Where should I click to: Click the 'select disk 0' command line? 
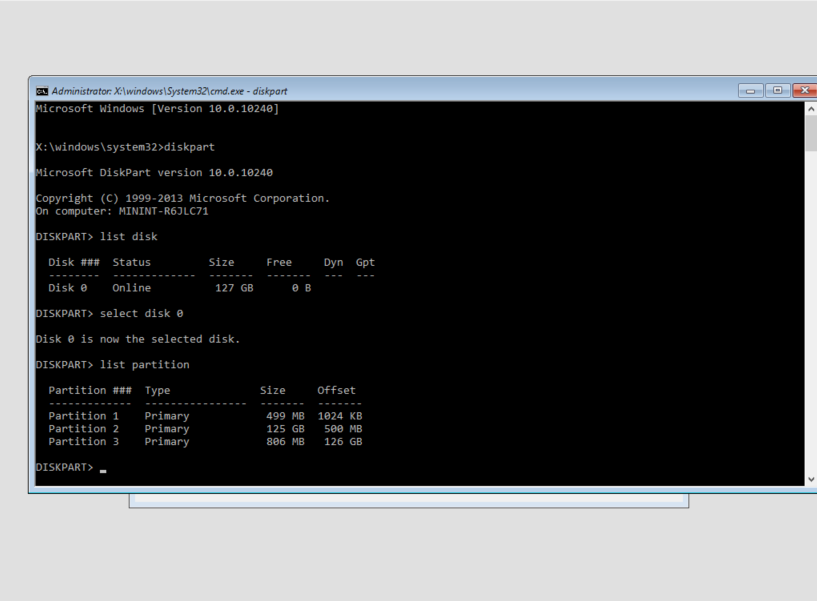pos(141,314)
